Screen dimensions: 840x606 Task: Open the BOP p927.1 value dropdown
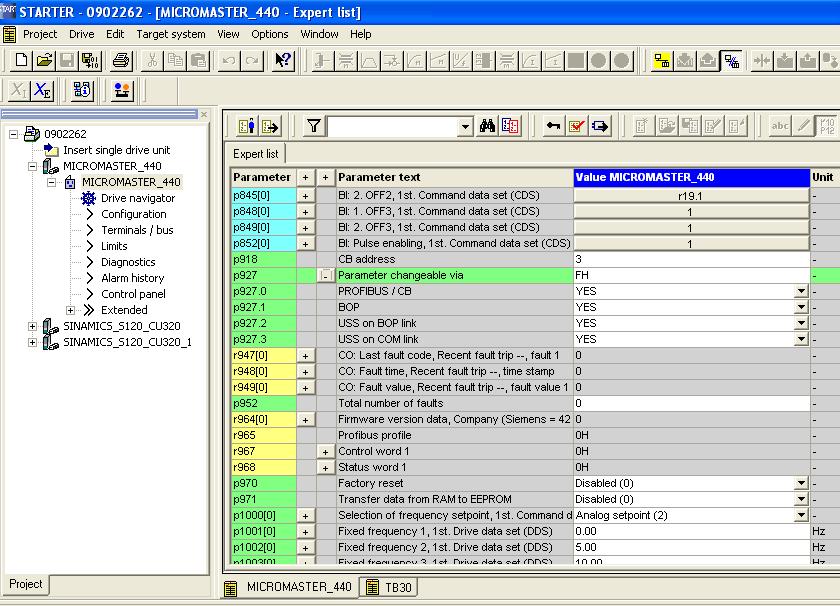[x=801, y=307]
